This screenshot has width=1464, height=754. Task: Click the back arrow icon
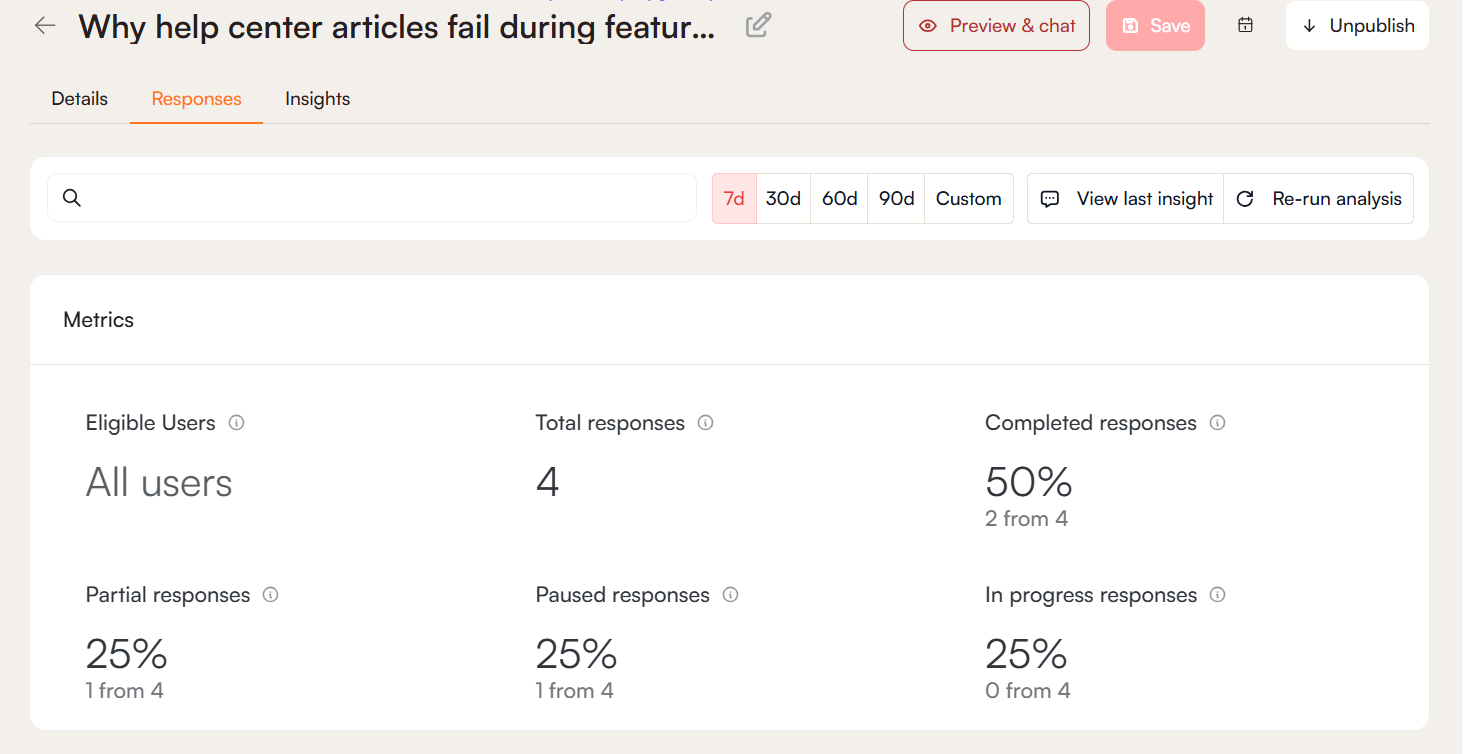click(45, 26)
